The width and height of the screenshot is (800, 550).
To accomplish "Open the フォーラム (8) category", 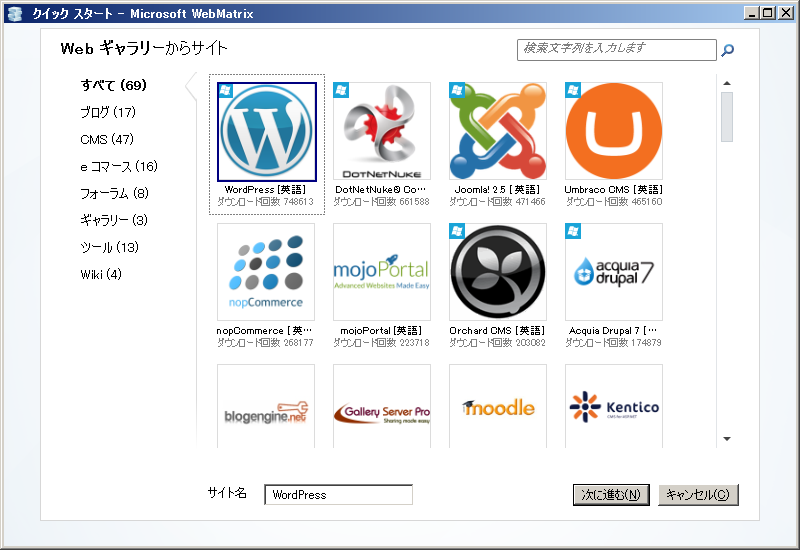I will tap(114, 193).
